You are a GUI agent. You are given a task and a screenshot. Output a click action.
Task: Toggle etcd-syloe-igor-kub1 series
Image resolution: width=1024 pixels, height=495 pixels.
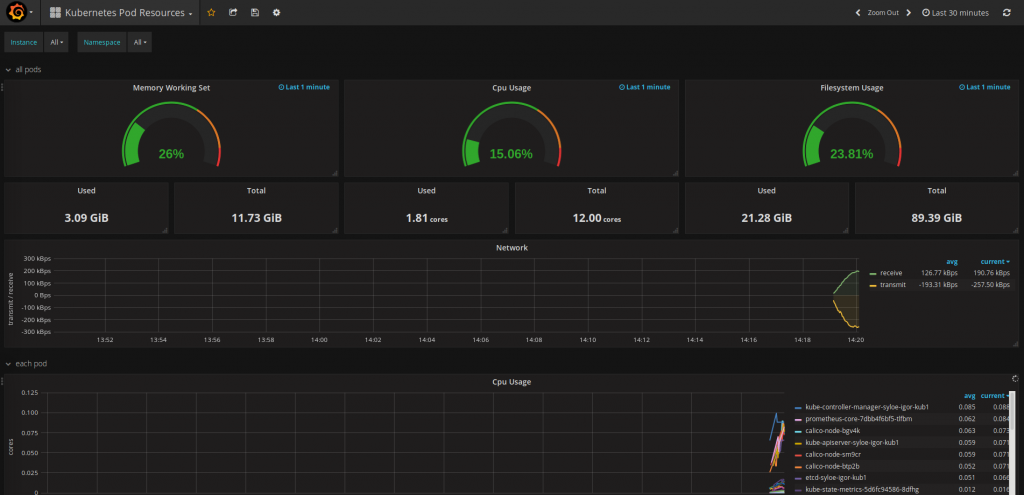pyautogui.click(x=835, y=478)
